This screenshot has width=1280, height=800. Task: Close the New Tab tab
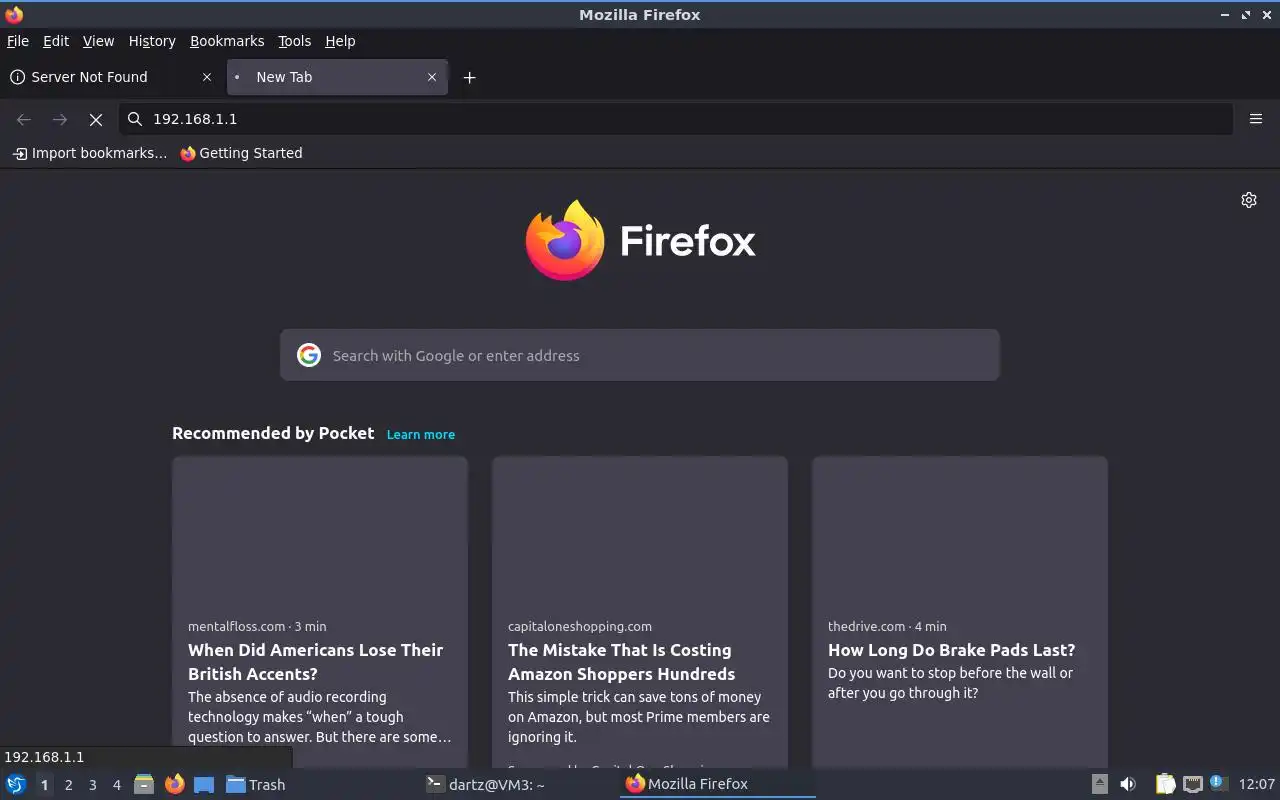(432, 77)
